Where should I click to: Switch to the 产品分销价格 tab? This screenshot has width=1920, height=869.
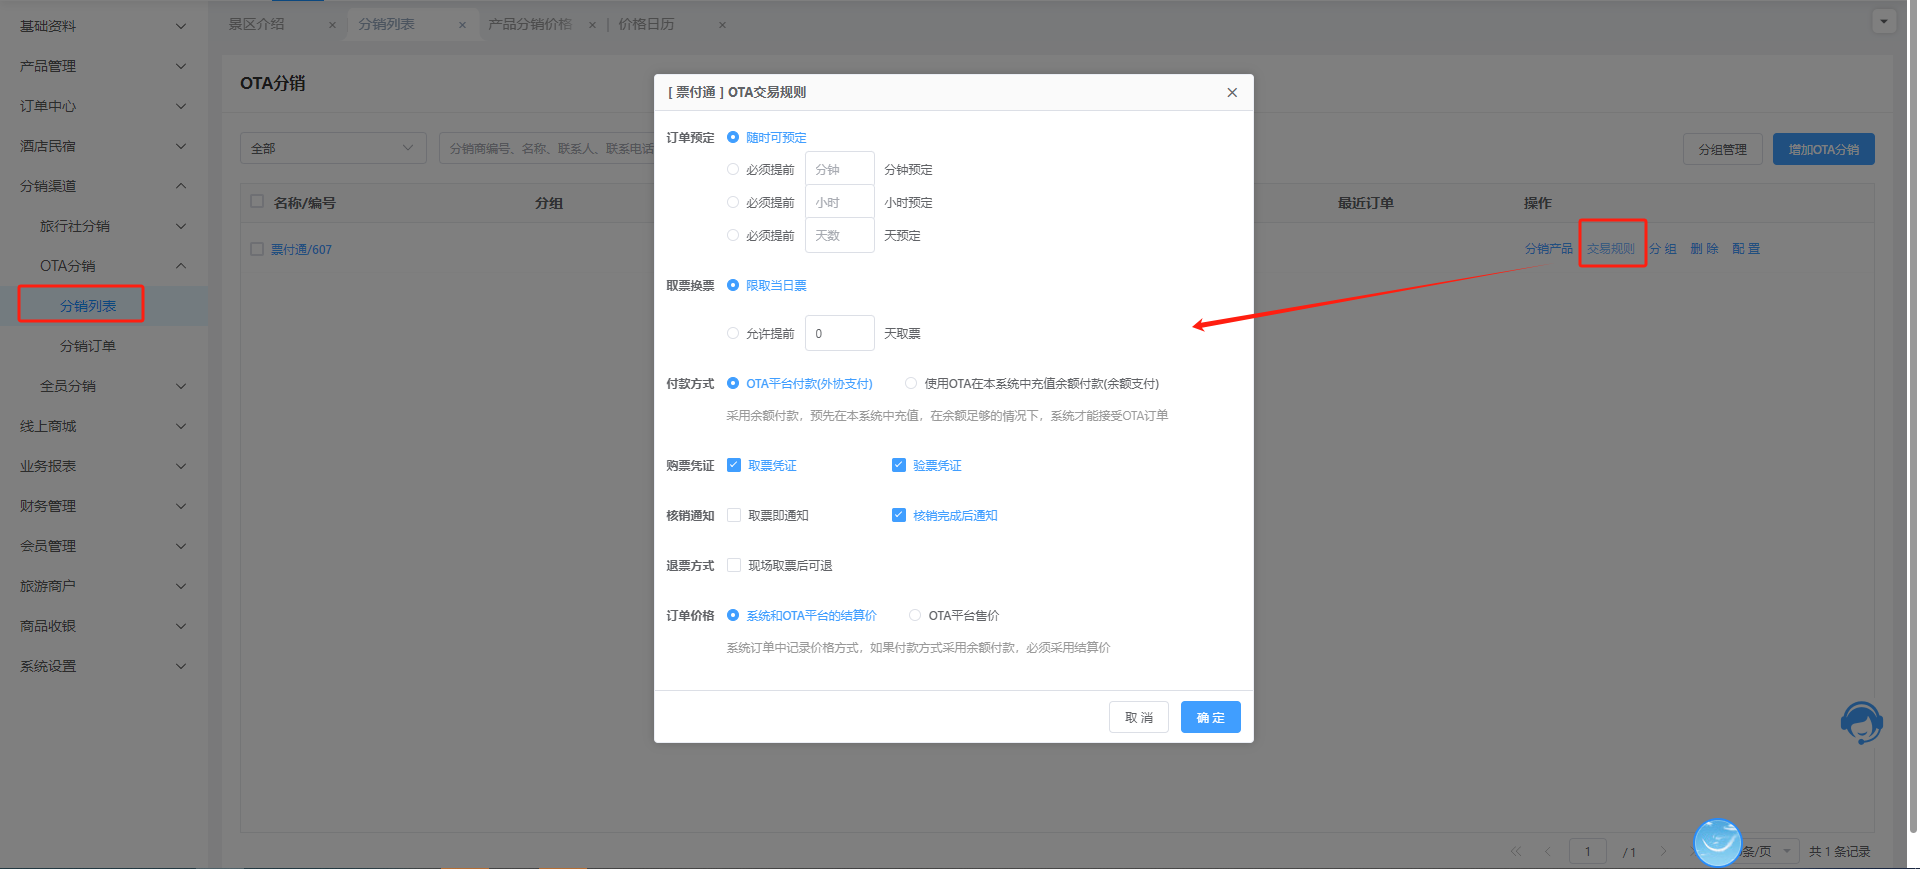tap(530, 24)
